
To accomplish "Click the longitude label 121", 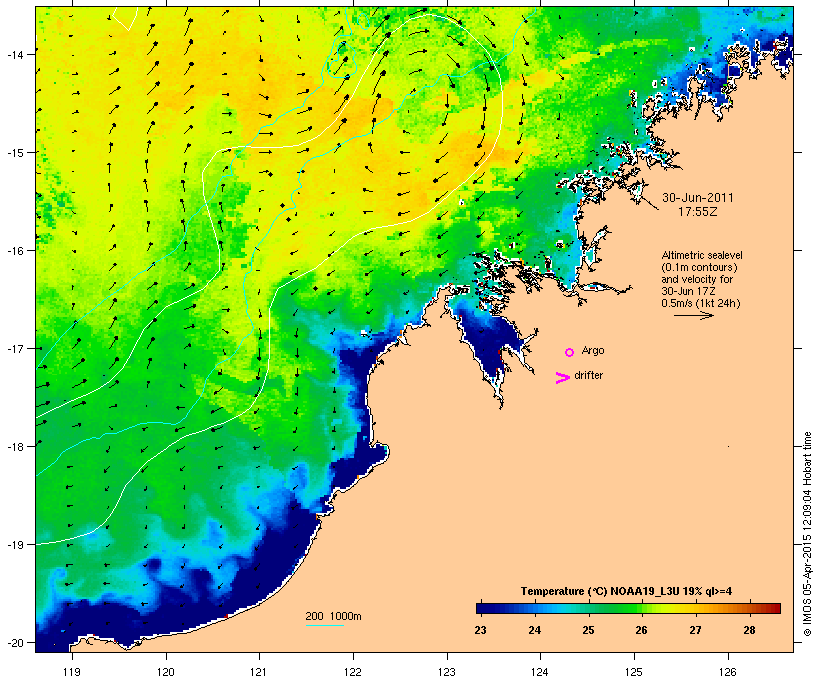I will 259,672.
